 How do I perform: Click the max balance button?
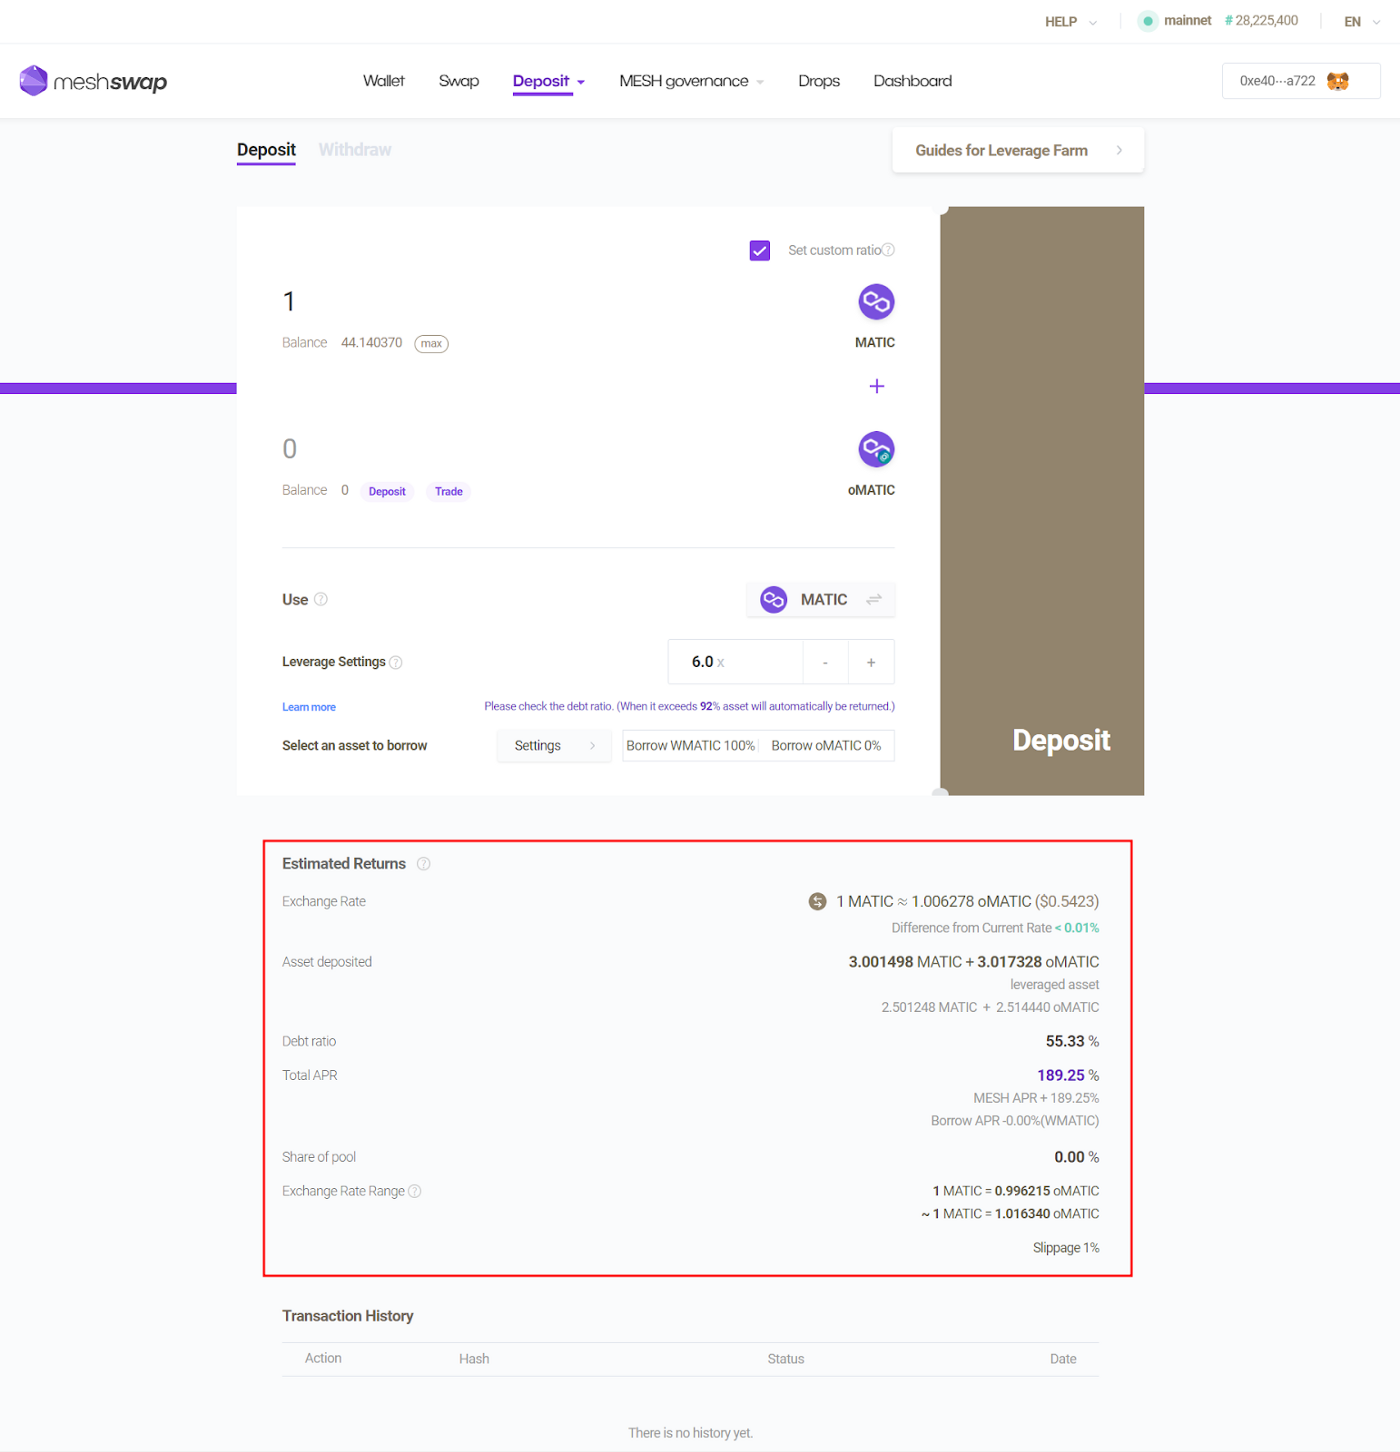tap(432, 343)
